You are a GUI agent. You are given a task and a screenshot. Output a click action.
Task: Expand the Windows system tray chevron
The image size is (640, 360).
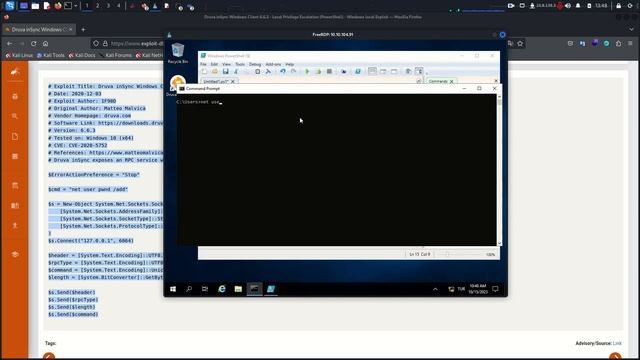coord(435,289)
